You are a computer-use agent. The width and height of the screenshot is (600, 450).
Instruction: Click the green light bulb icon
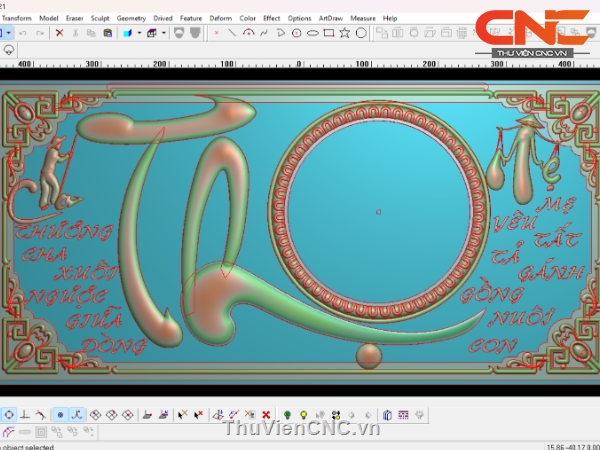tap(287, 414)
